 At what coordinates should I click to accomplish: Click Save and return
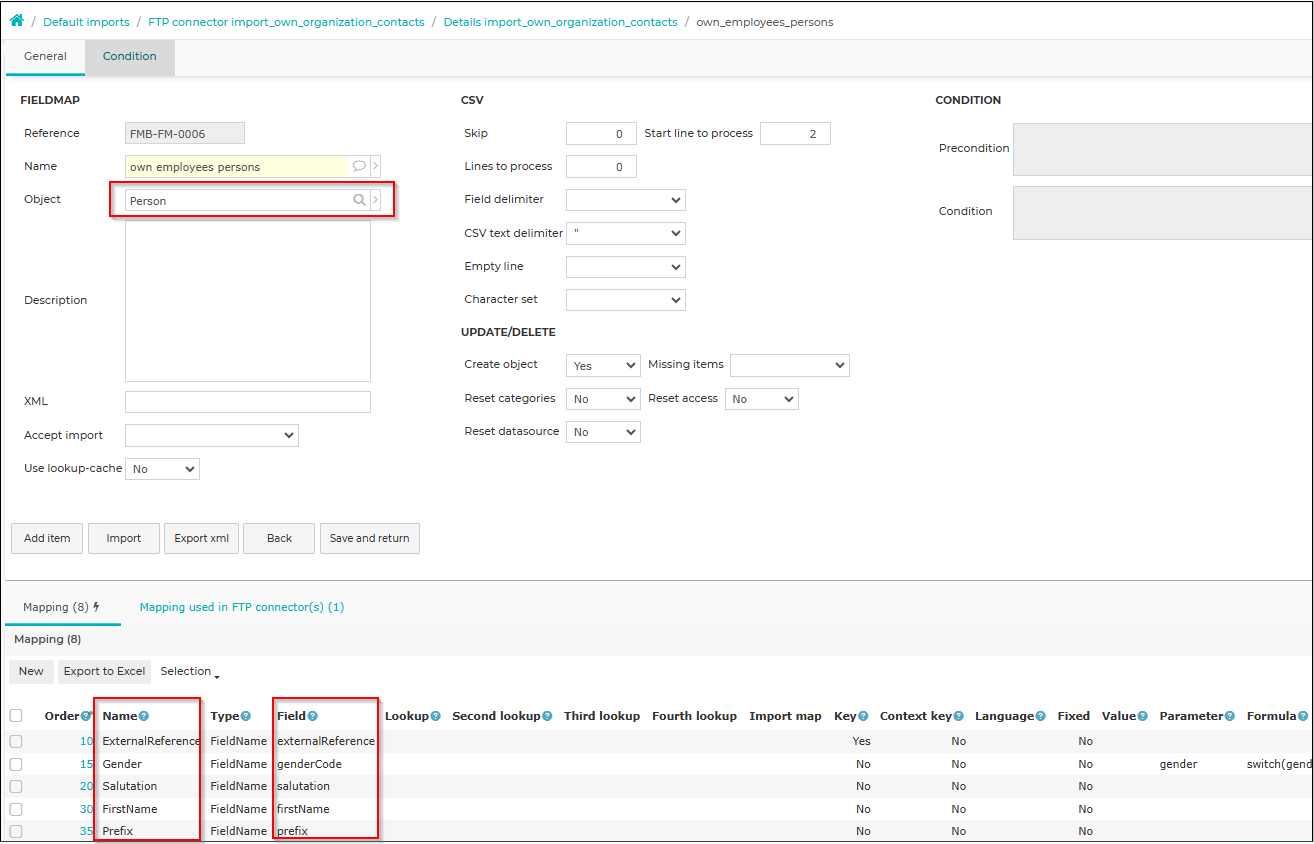[x=370, y=538]
